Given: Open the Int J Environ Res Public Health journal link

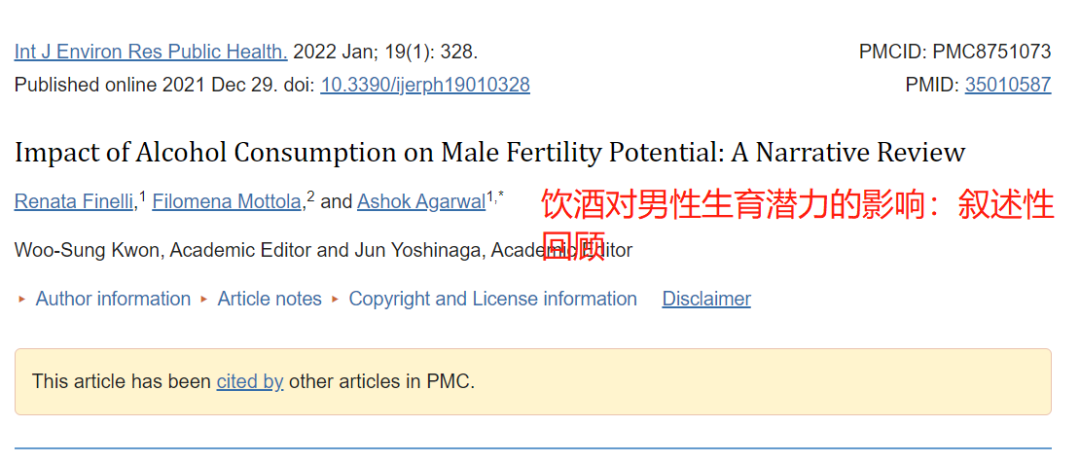Looking at the screenshot, I should pos(151,52).
